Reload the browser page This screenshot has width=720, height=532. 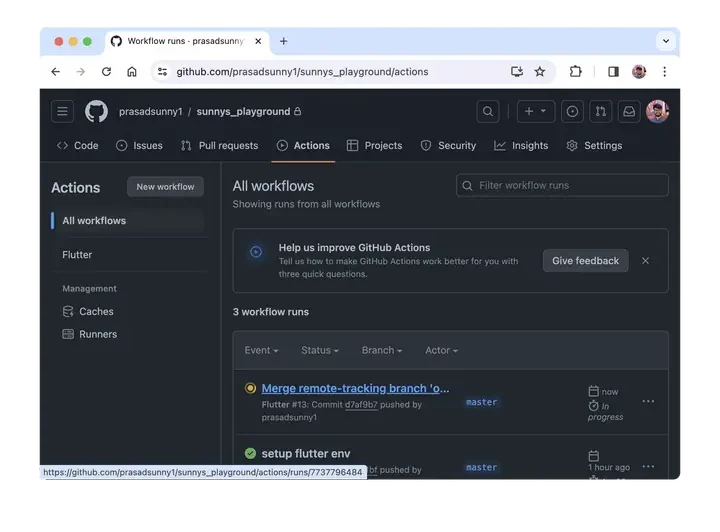107,72
